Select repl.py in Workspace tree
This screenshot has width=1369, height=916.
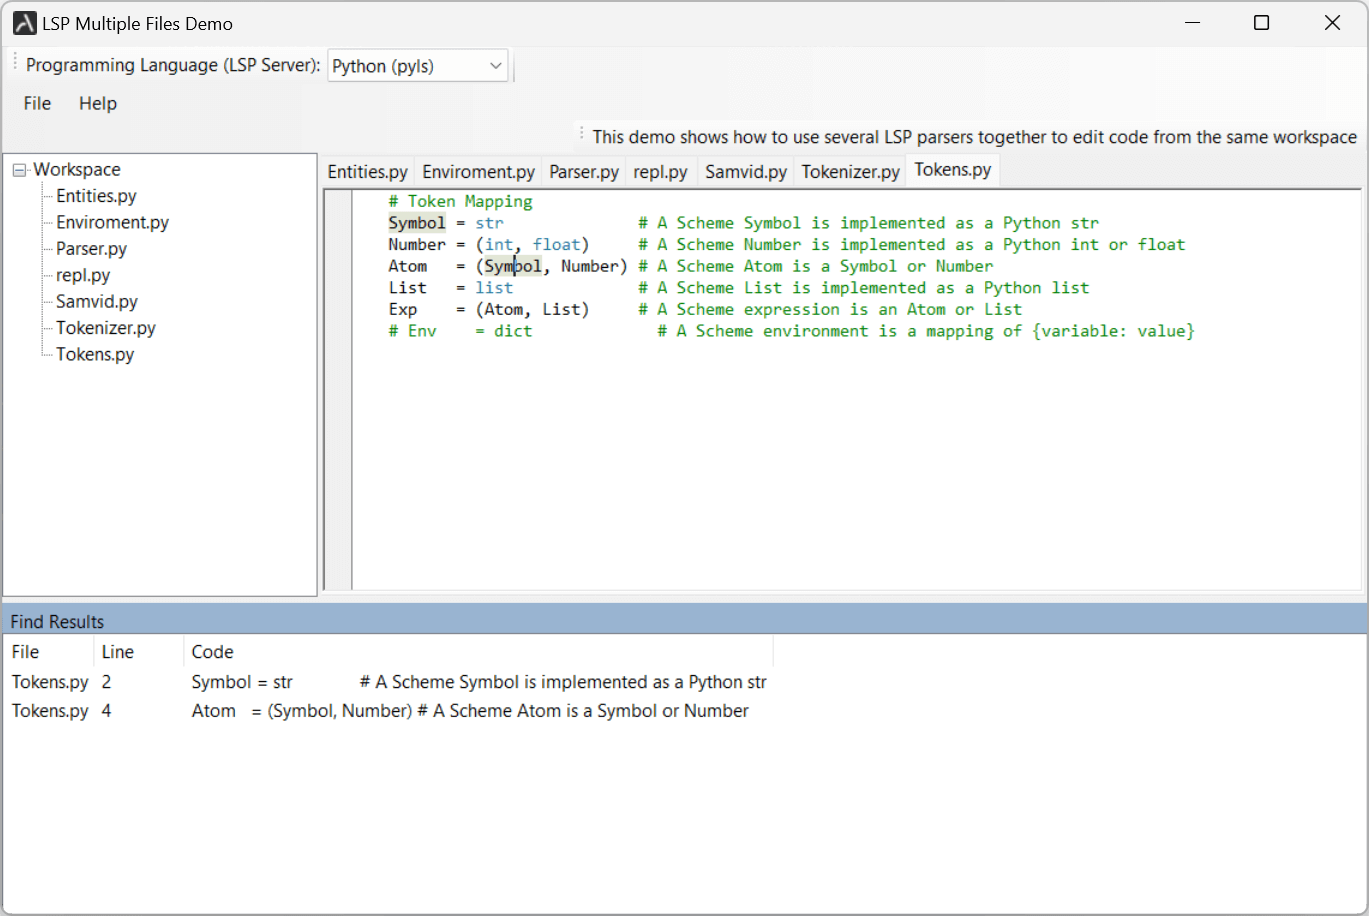(x=83, y=275)
